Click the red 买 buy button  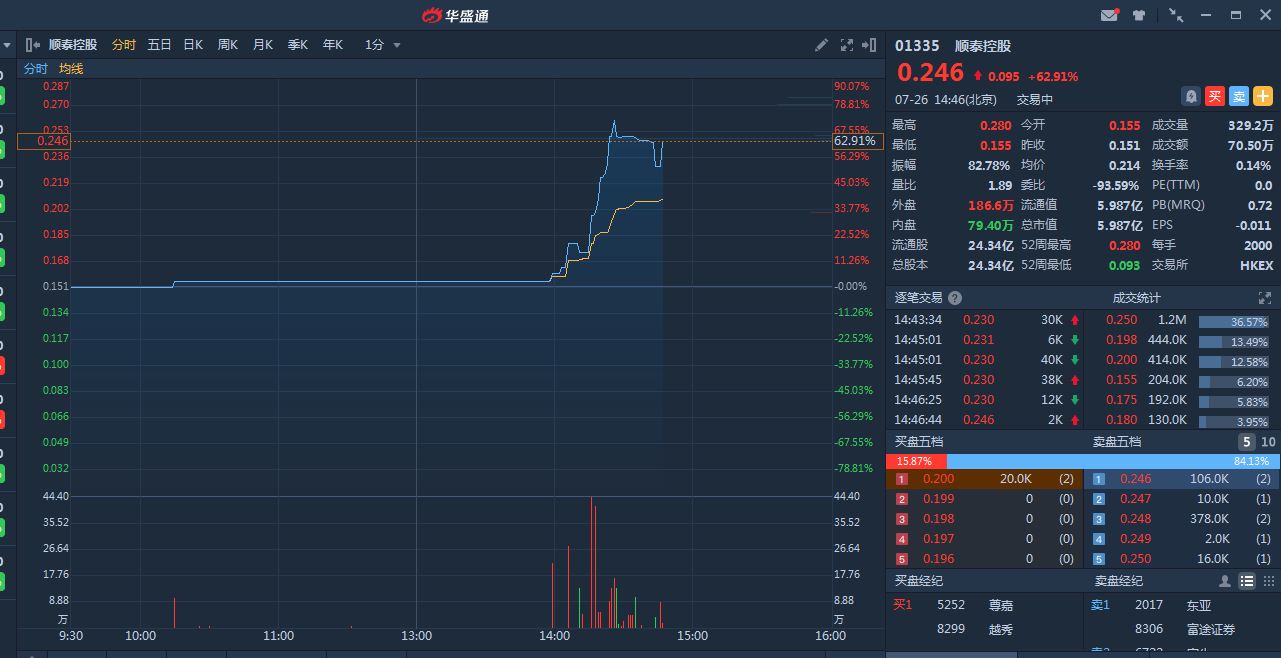pyautogui.click(x=1214, y=96)
